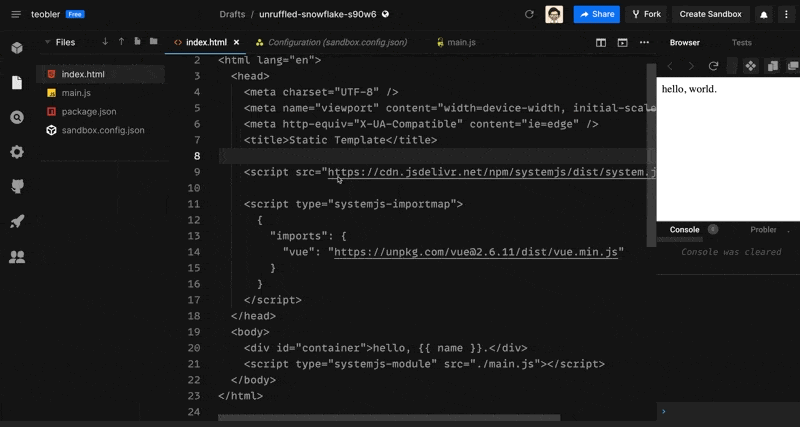This screenshot has height=427, width=800.
Task: Open editor more options ellipsis
Action: pyautogui.click(x=644, y=42)
